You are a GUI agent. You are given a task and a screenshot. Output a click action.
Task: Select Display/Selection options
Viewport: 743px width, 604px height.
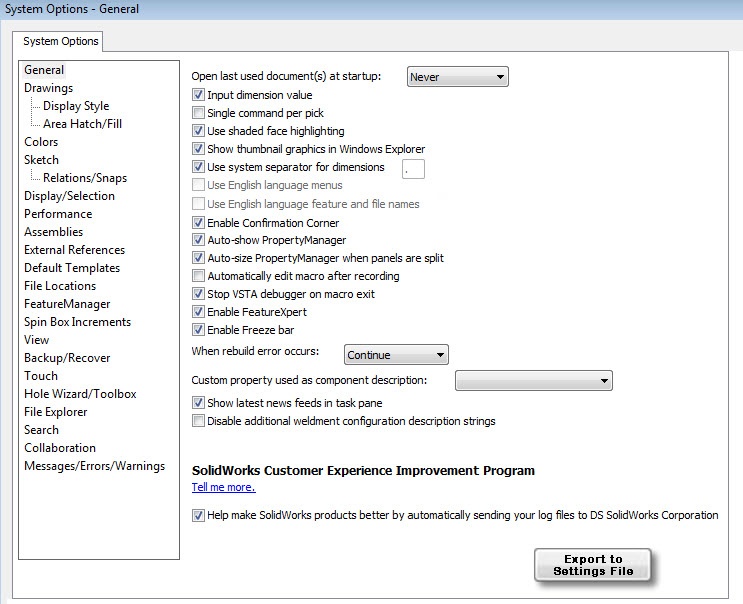pos(70,196)
